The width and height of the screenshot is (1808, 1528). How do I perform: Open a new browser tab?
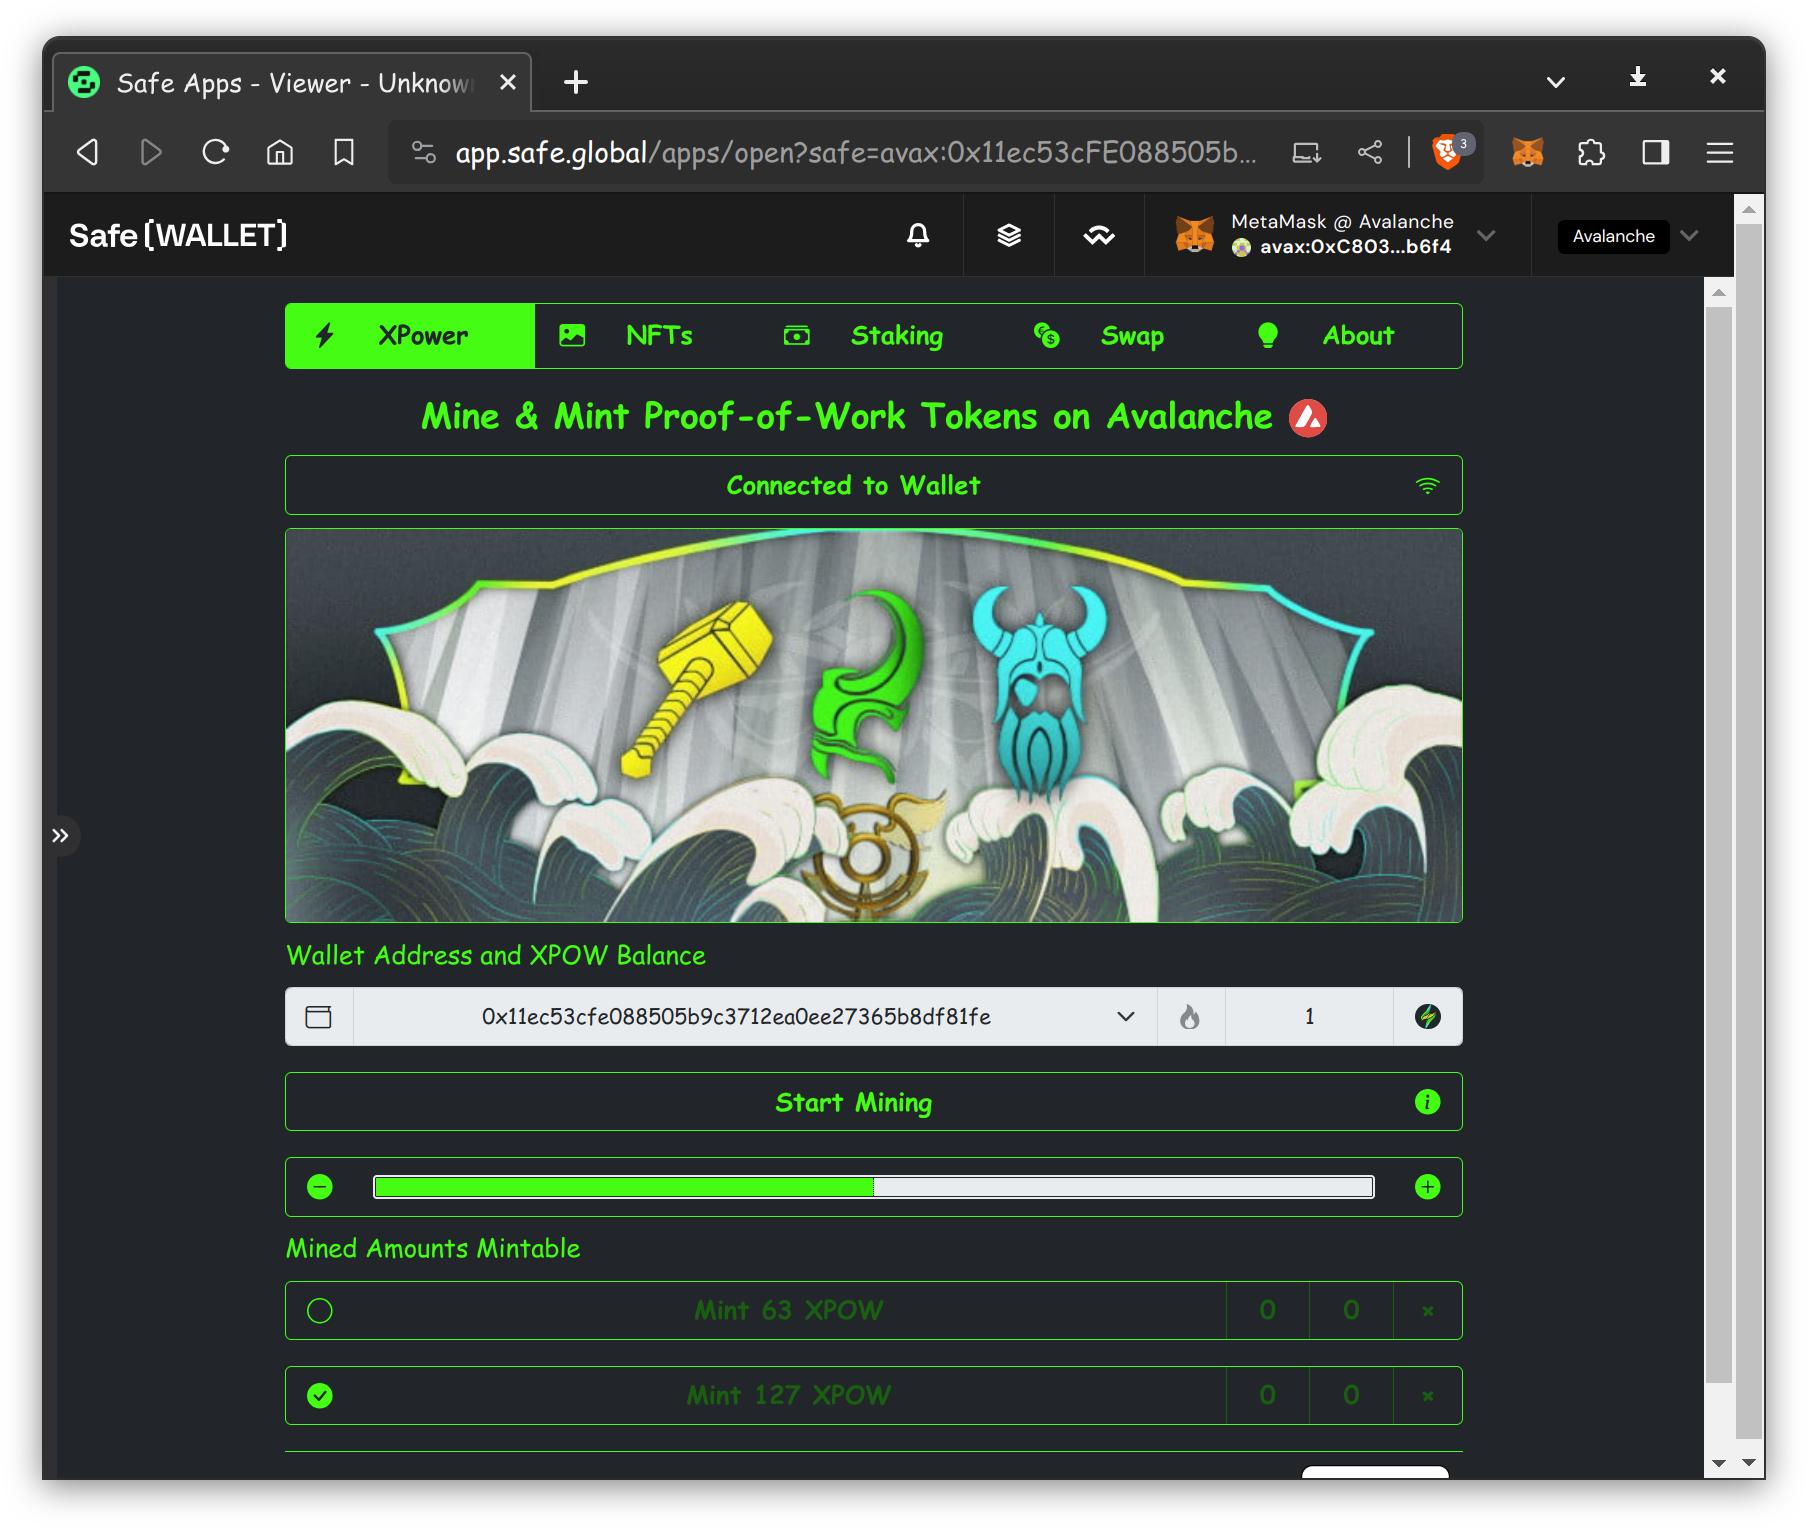(x=576, y=82)
